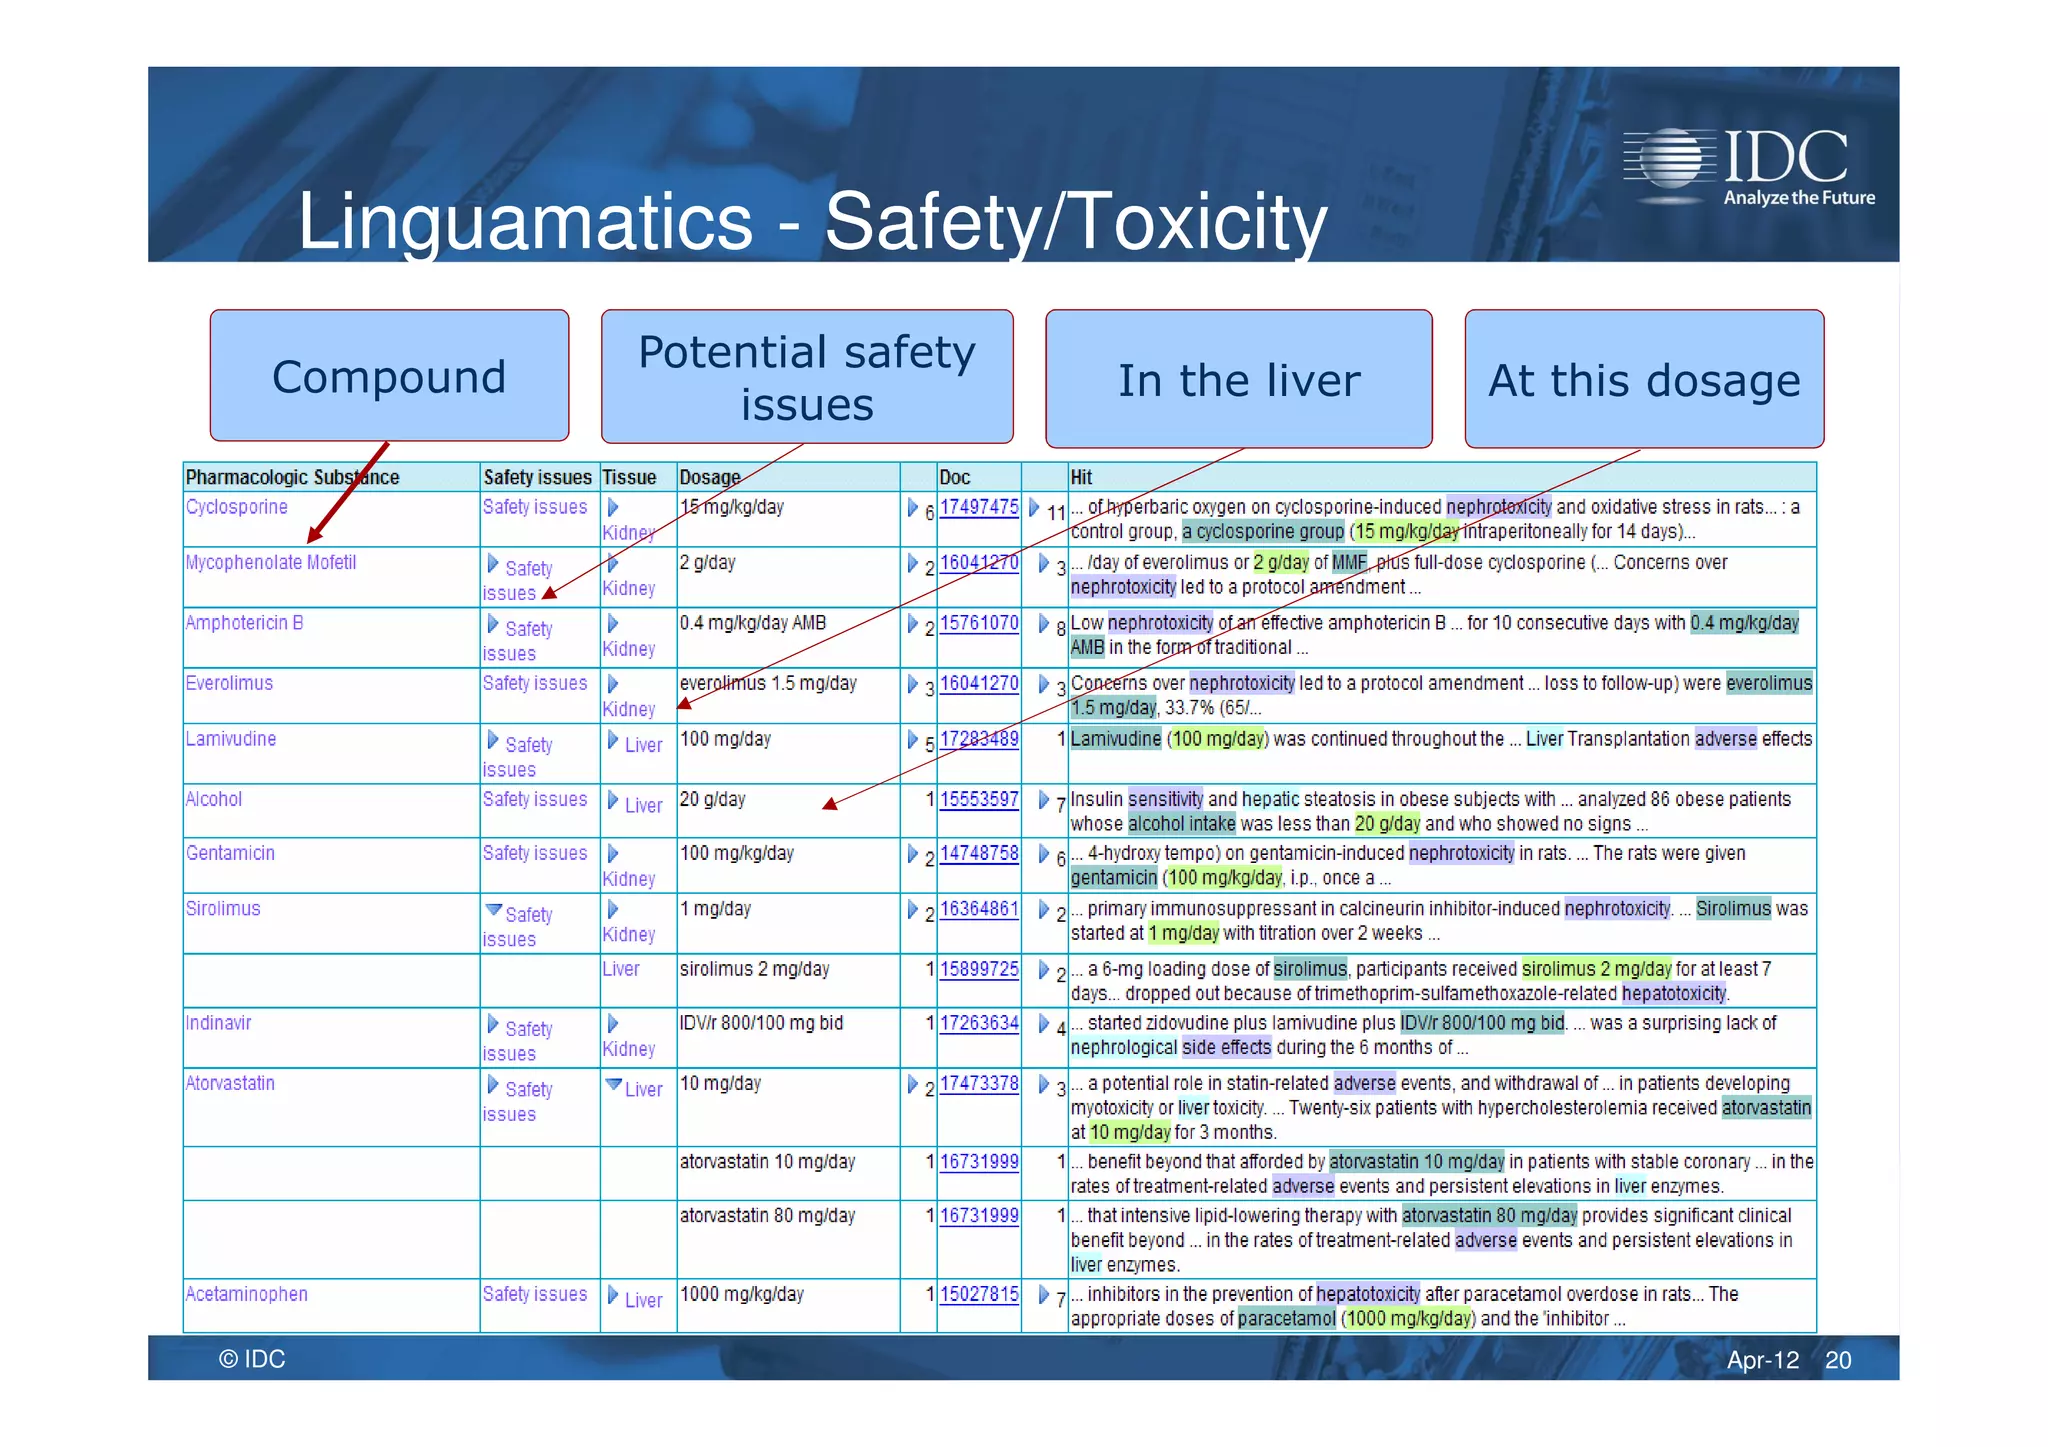Expand the 11-hit triangle in Cyclosporine row
Screen dimensions: 2048x1447
[1035, 508]
